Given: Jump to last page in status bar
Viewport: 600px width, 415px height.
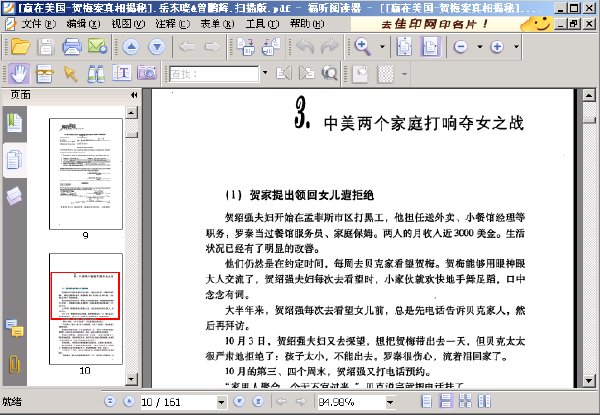Looking at the screenshot, I should pyautogui.click(x=258, y=401).
